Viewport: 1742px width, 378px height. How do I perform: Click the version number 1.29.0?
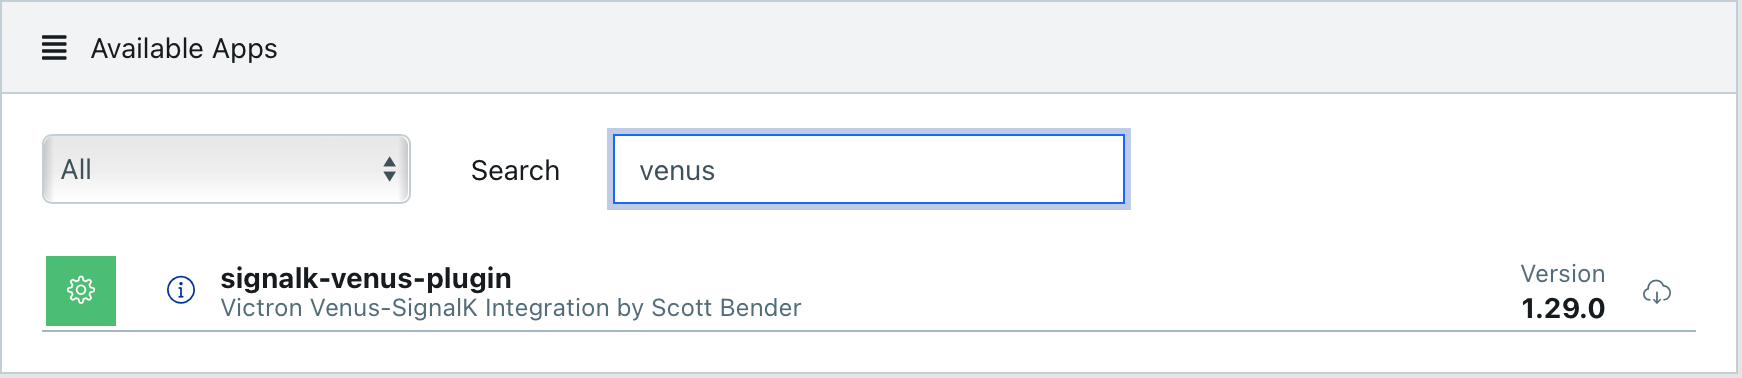coord(1563,308)
